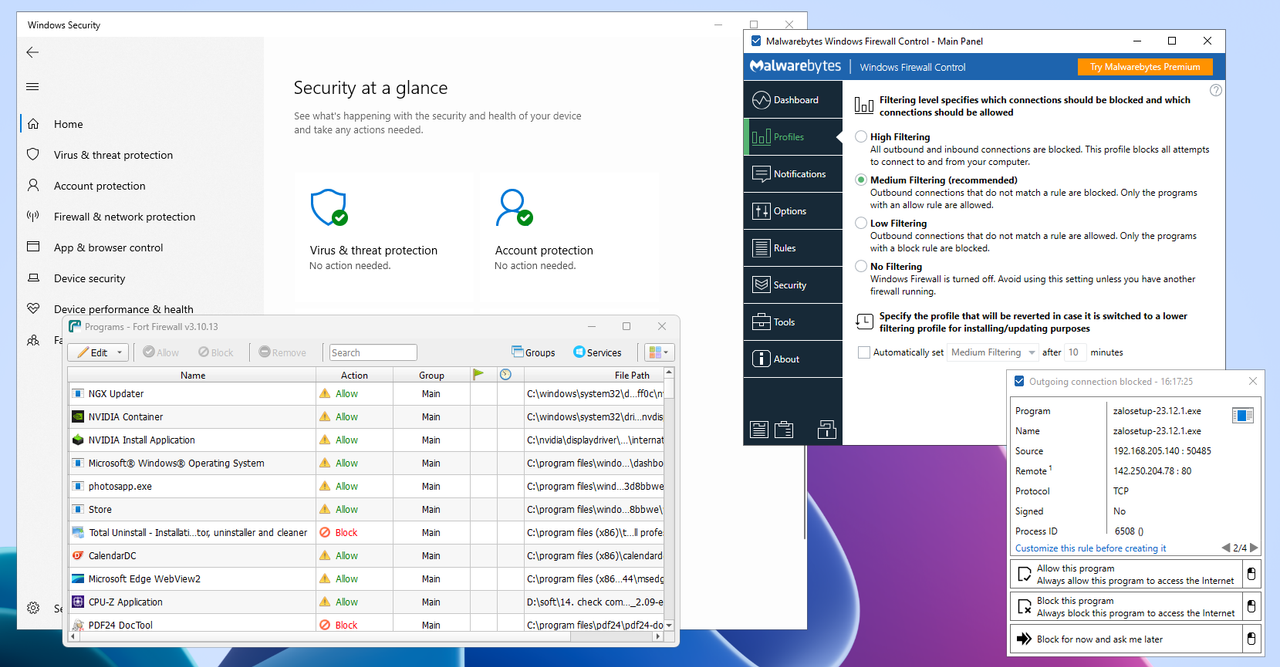Open the colored grid options dropdown in Fort Firewall

pos(660,352)
